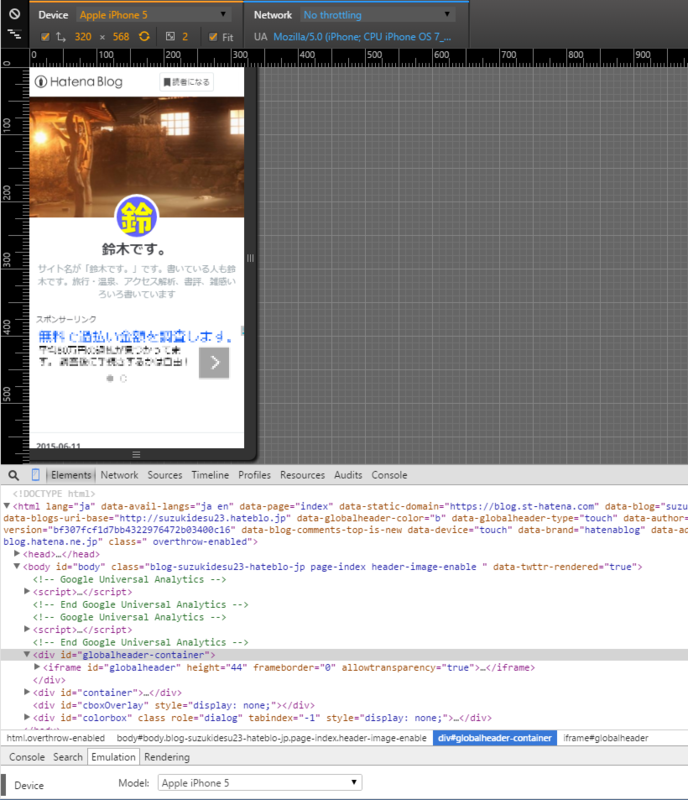Click the search magnifier icon in DevTools

point(14,476)
